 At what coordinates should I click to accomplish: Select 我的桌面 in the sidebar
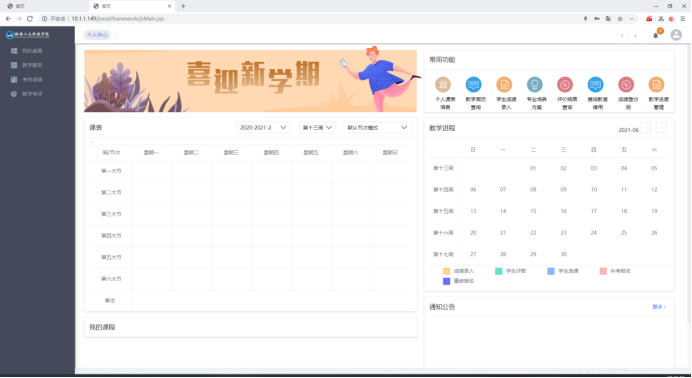(x=32, y=51)
